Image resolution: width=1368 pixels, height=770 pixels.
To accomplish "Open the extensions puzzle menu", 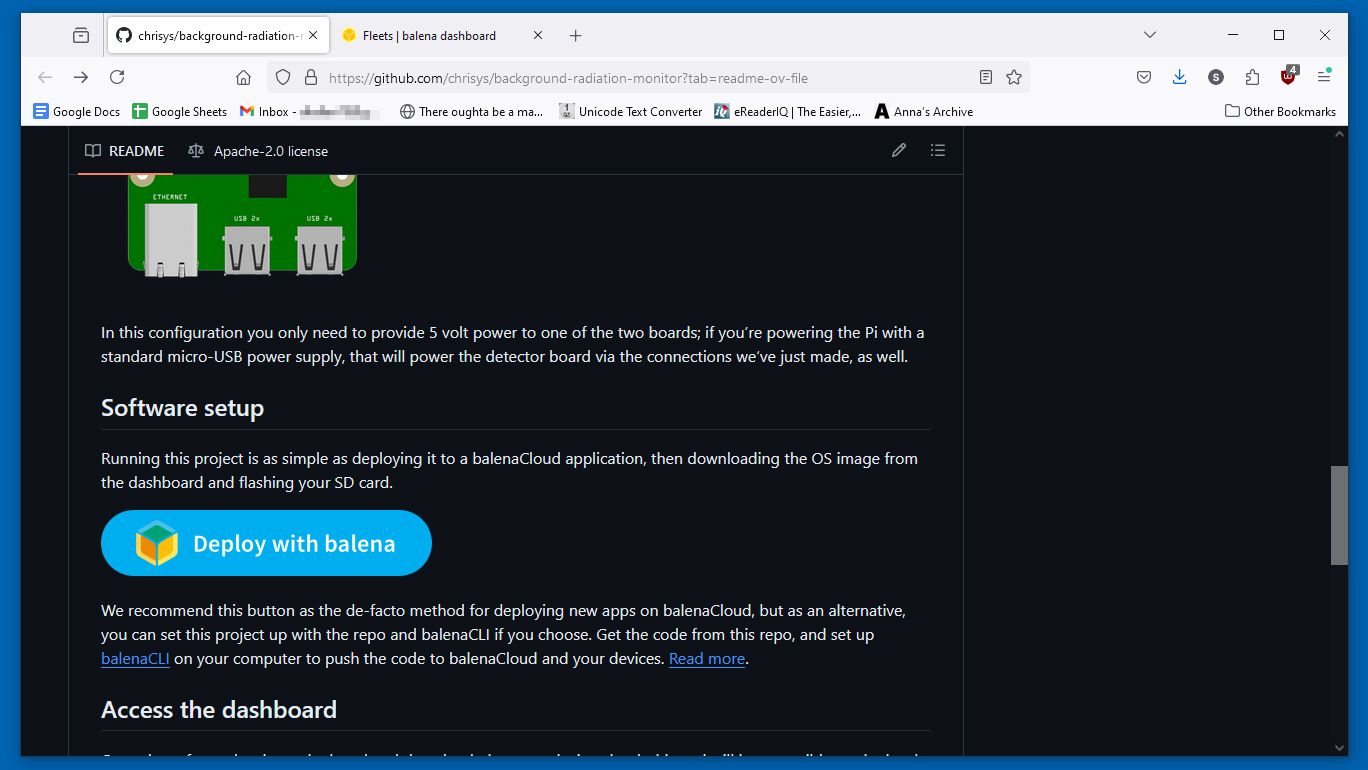I will (1252, 77).
